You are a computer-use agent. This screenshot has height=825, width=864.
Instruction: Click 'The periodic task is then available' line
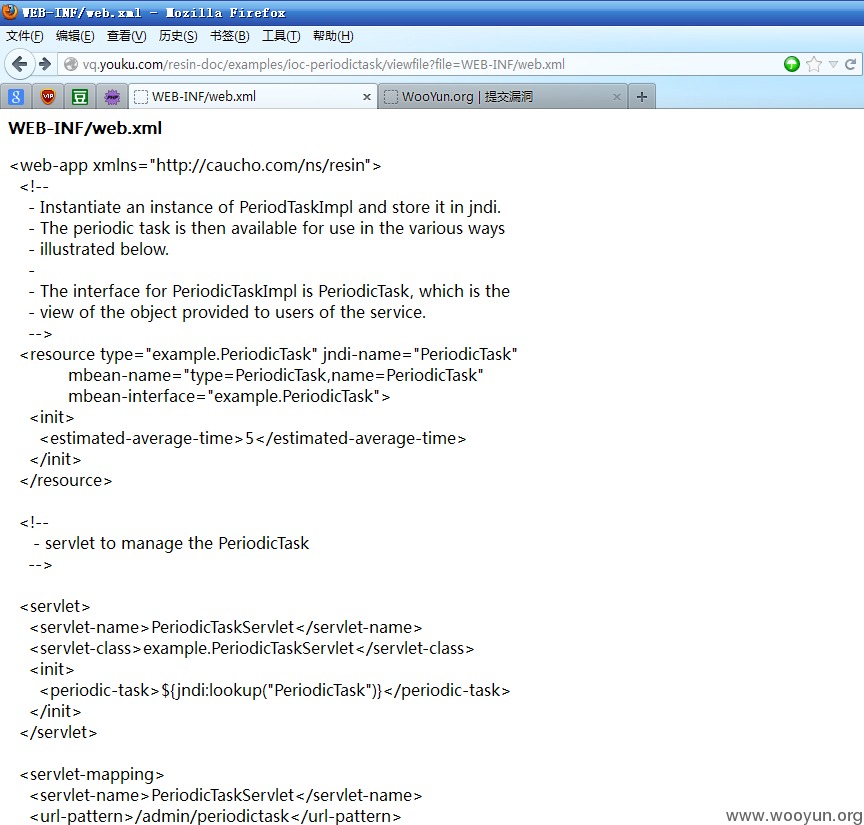pos(267,228)
